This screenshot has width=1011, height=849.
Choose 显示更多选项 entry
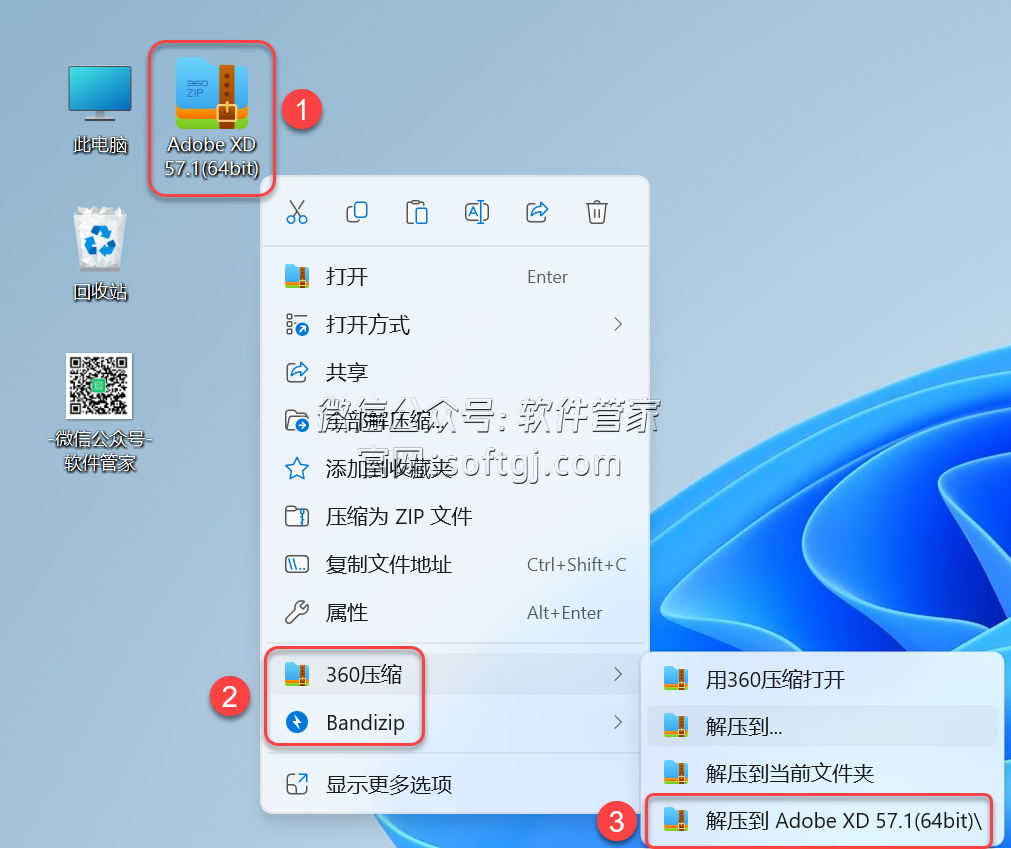coord(455,784)
